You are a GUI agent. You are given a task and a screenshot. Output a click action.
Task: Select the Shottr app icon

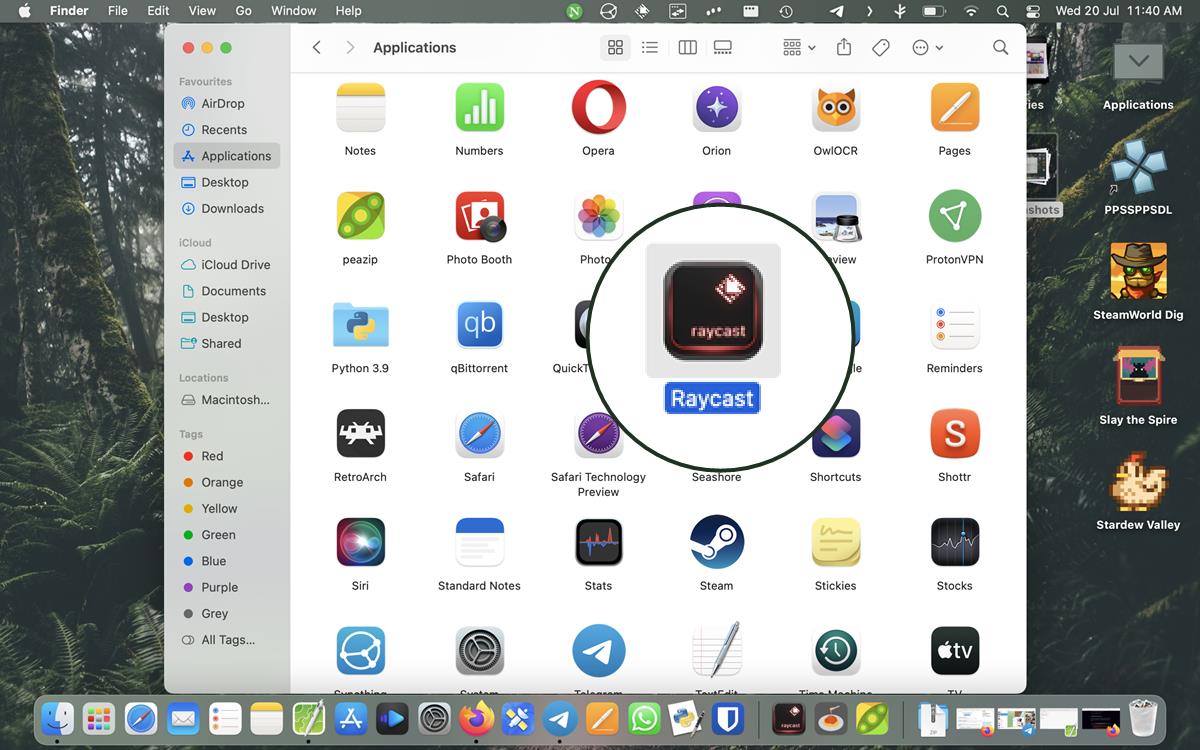[x=954, y=434]
